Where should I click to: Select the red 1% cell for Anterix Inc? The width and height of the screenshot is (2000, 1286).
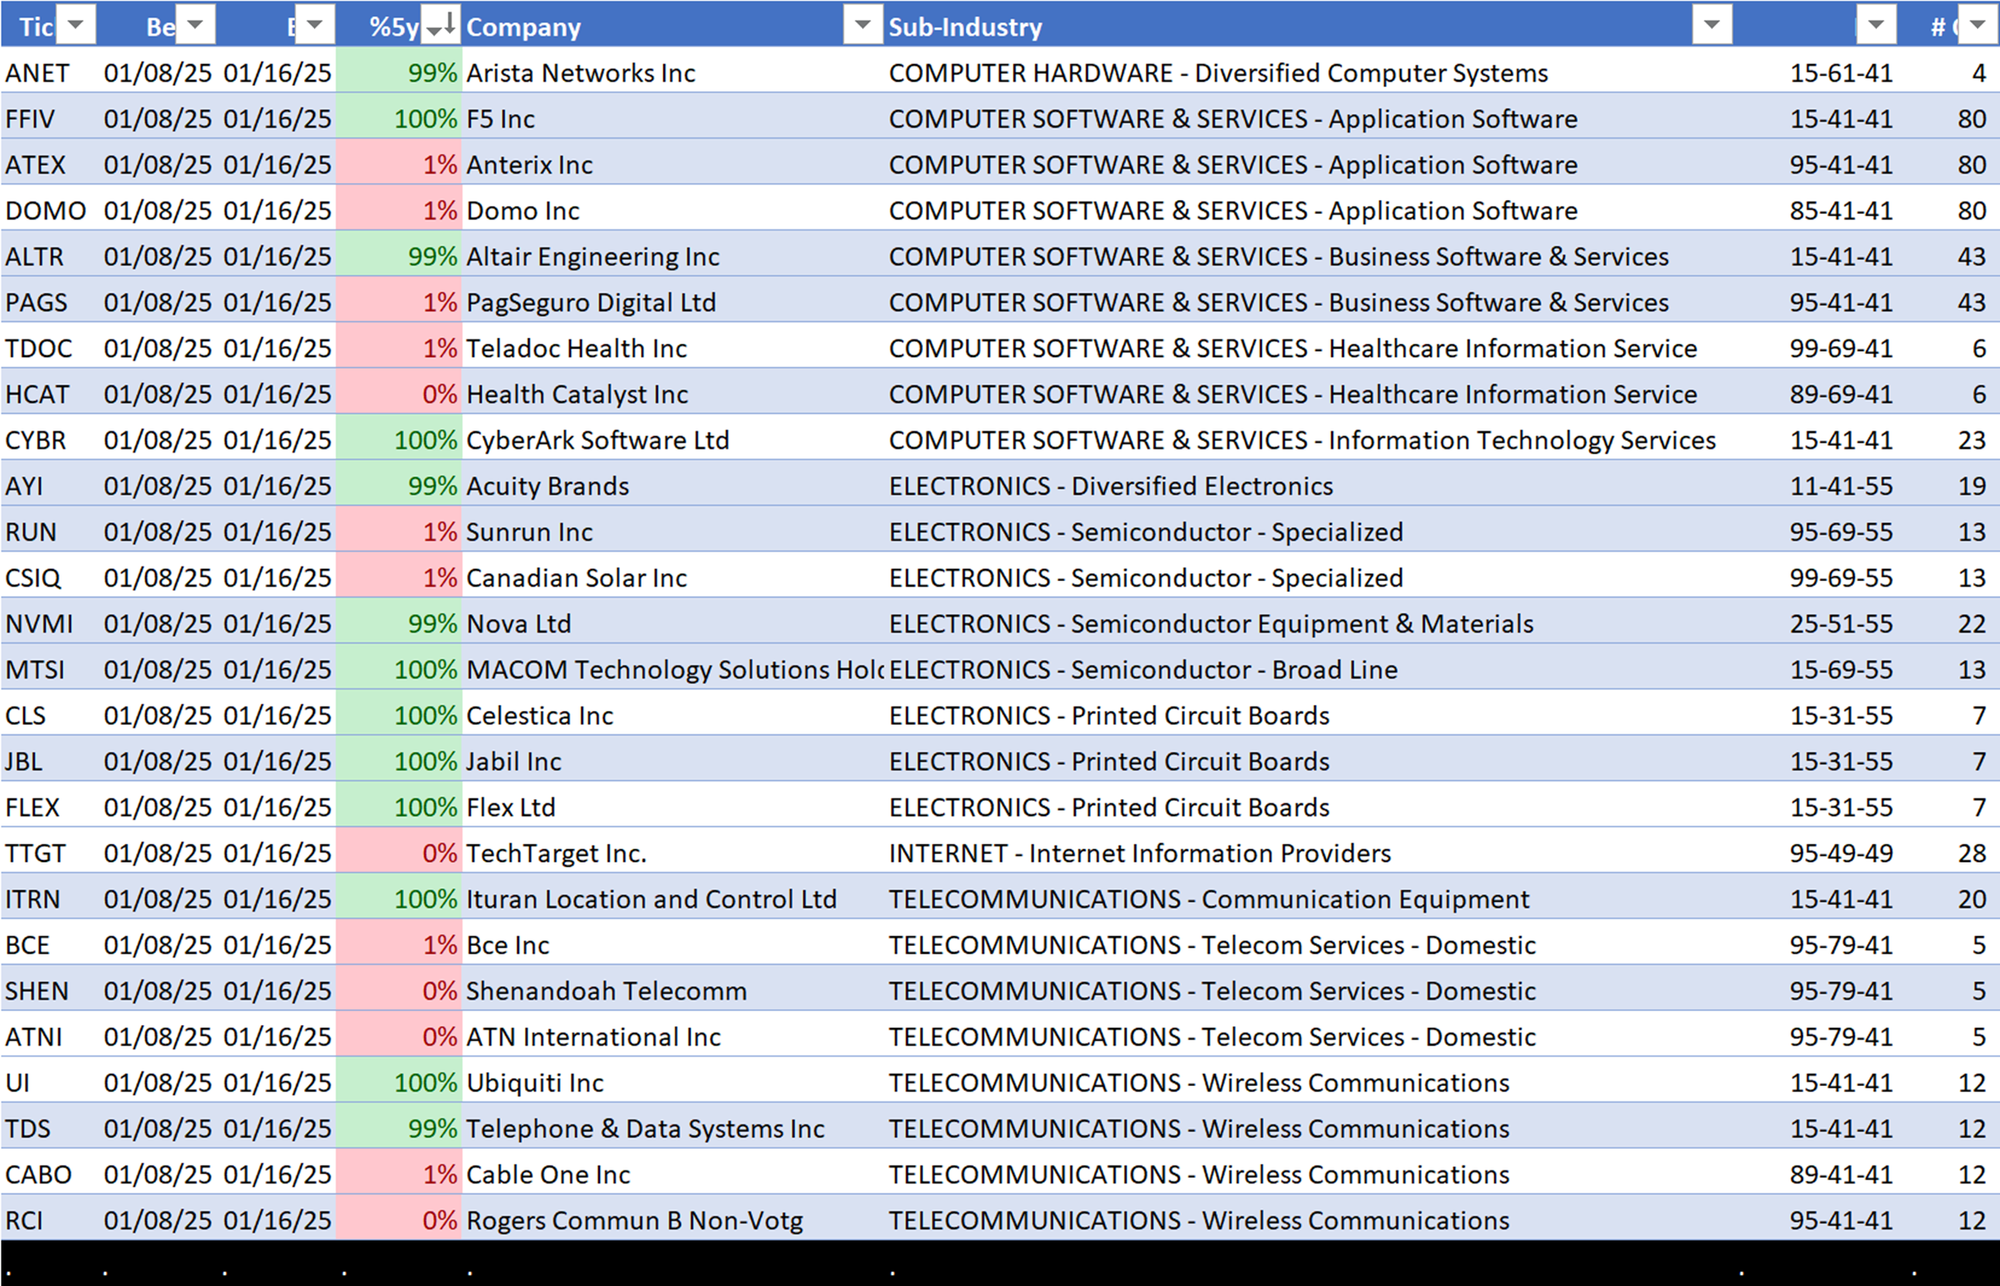coord(400,165)
